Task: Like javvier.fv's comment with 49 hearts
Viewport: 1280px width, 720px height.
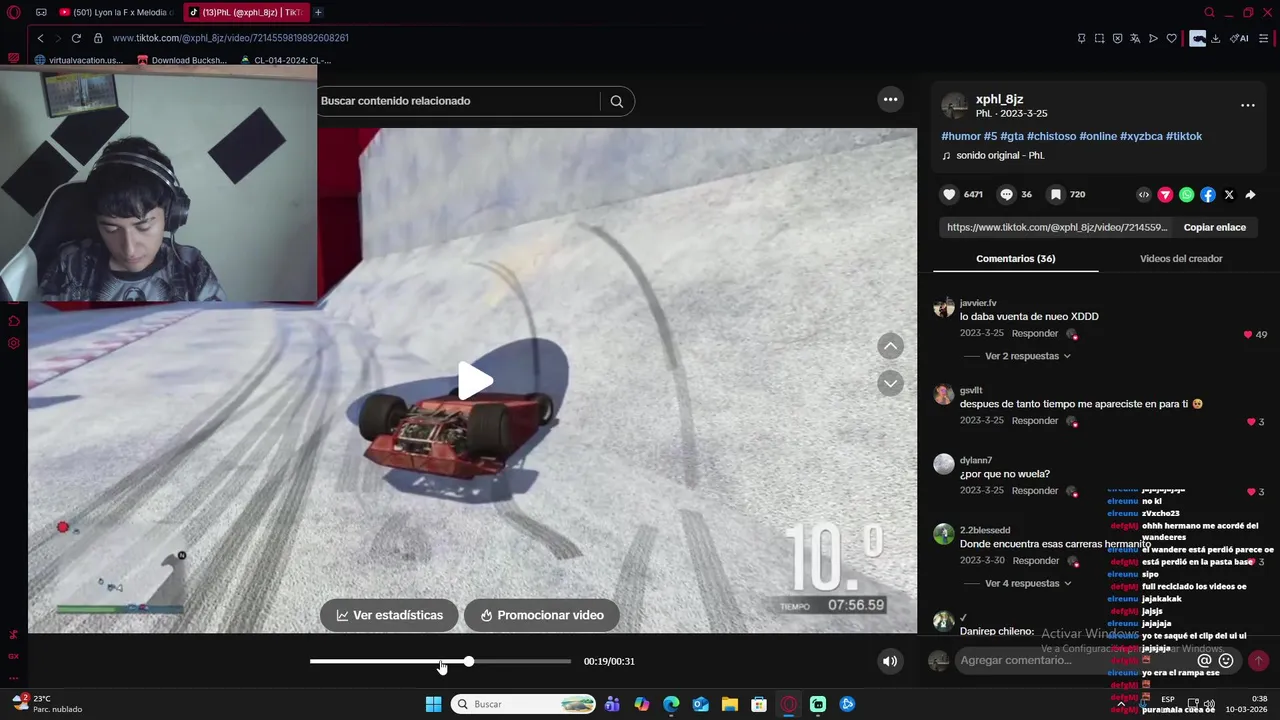Action: (x=1248, y=334)
